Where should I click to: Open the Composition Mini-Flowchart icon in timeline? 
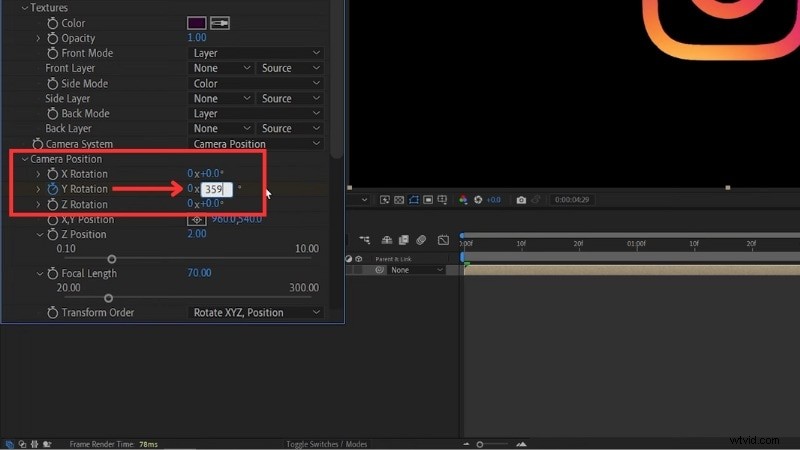click(364, 239)
